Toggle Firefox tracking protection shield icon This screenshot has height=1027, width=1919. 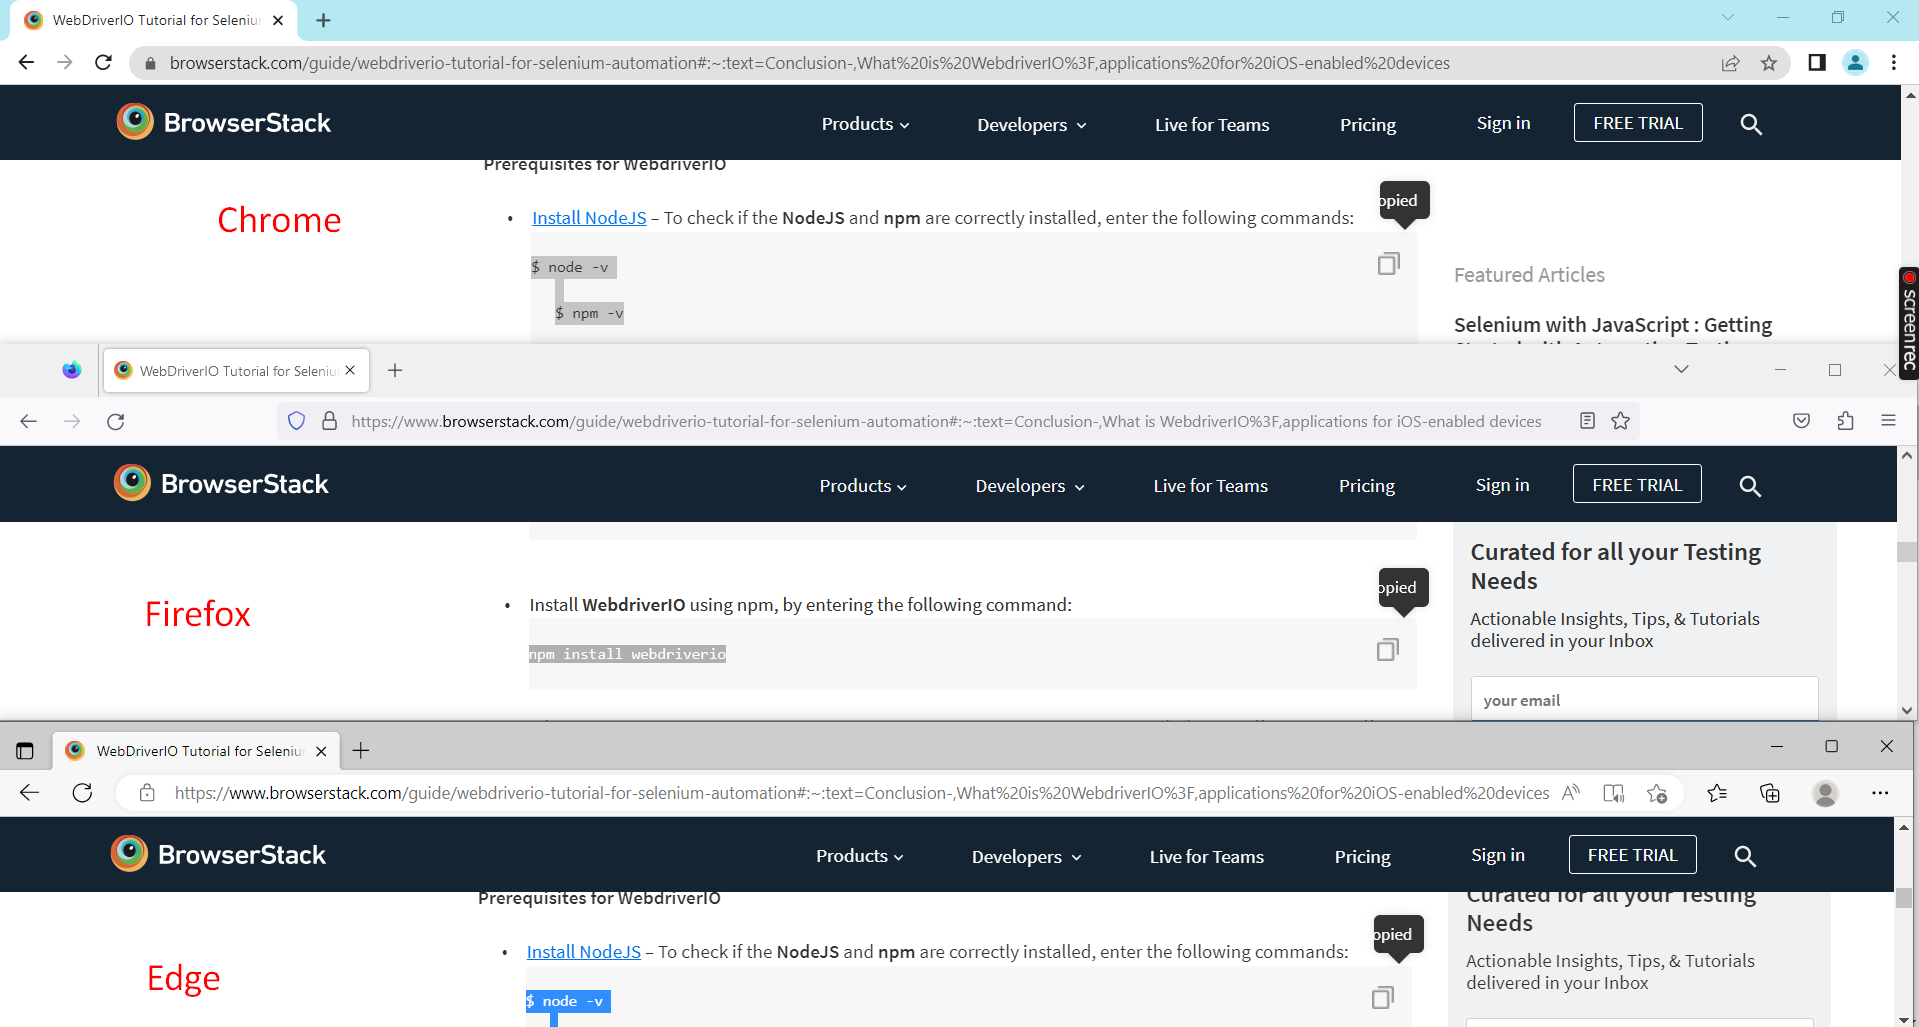[x=296, y=420]
